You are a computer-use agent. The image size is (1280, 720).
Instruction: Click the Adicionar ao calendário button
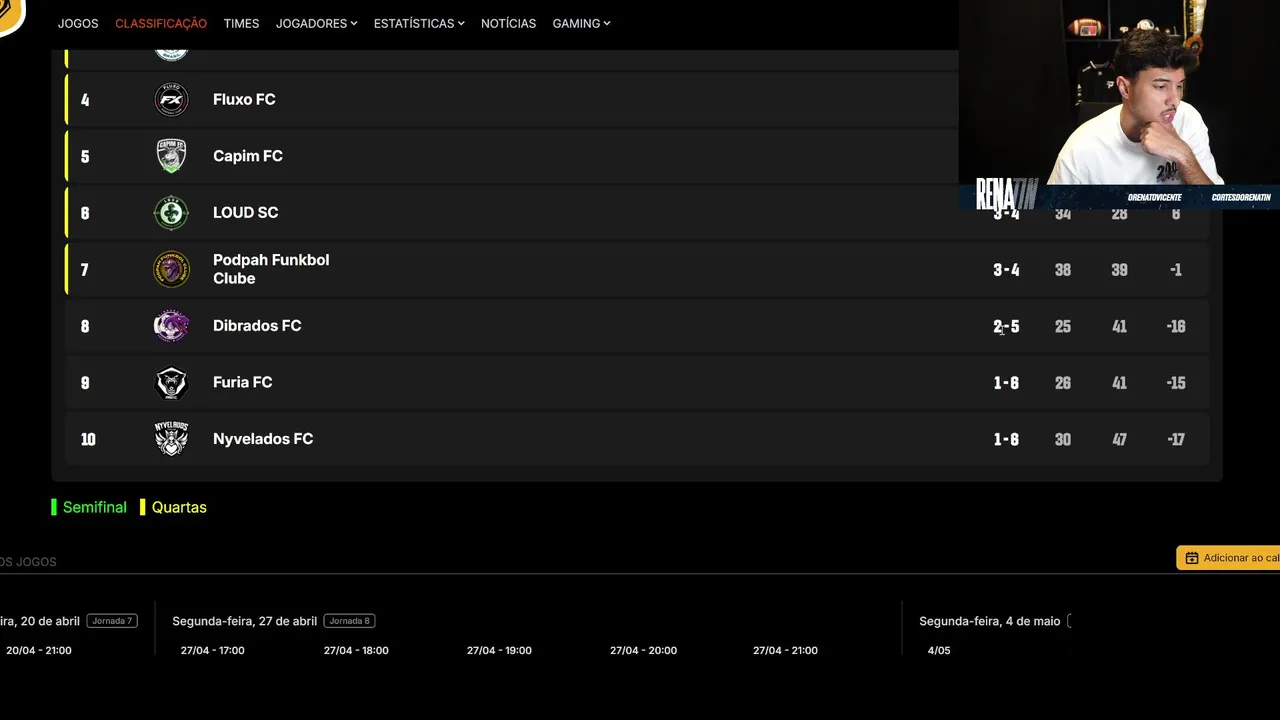(x=1228, y=558)
